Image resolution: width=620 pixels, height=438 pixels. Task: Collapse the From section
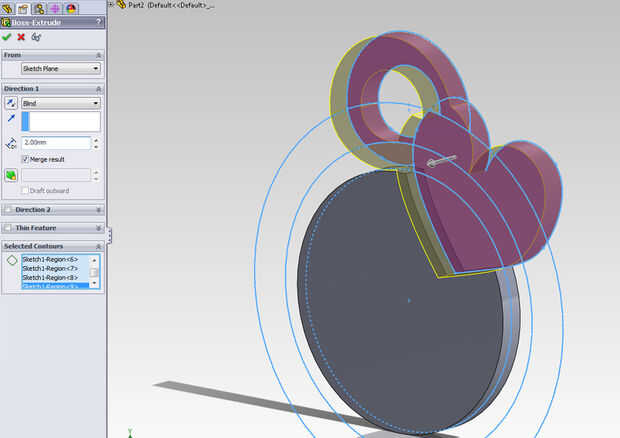coord(98,55)
